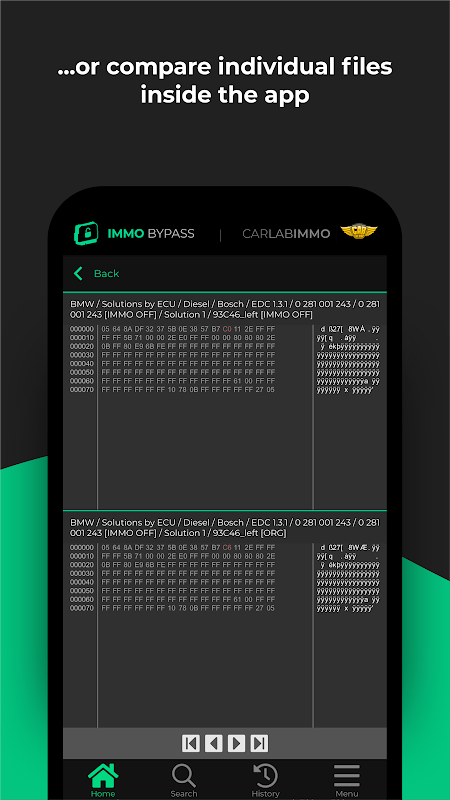Tap the winged CarLab badge logo
Image resolution: width=450 pixels, height=800 pixels.
pyautogui.click(x=359, y=232)
